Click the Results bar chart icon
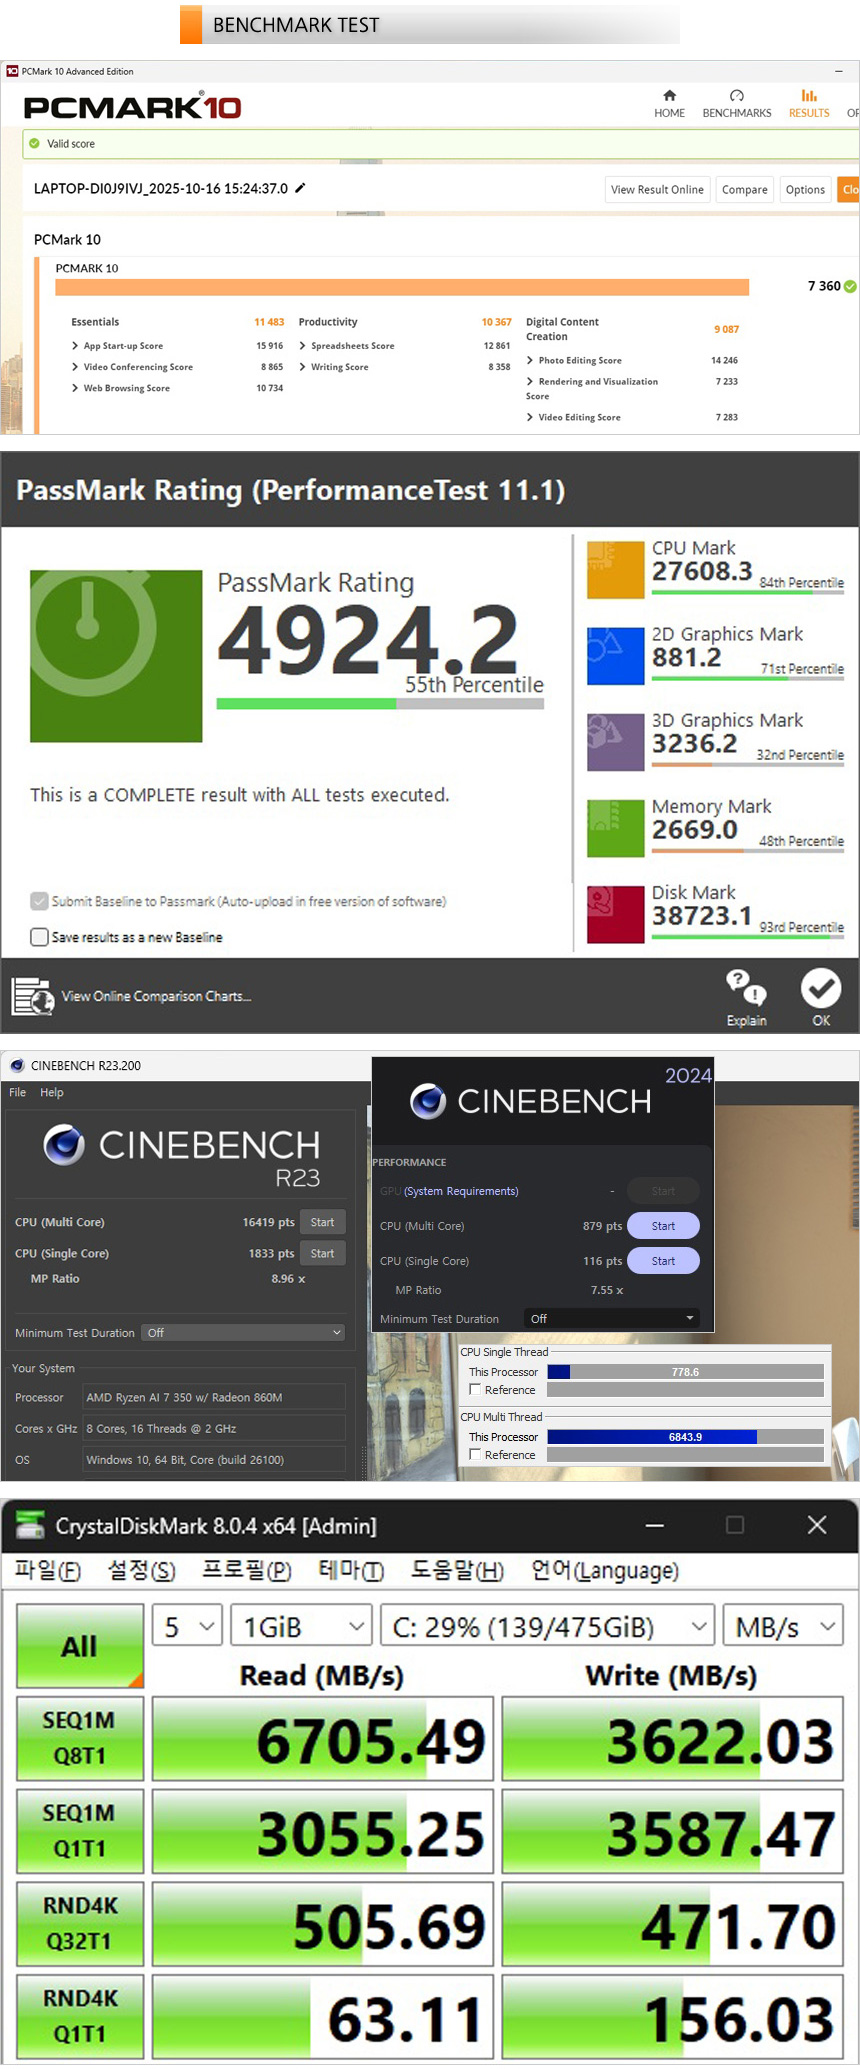Image resolution: width=860 pixels, height=2069 pixels. coord(809,96)
